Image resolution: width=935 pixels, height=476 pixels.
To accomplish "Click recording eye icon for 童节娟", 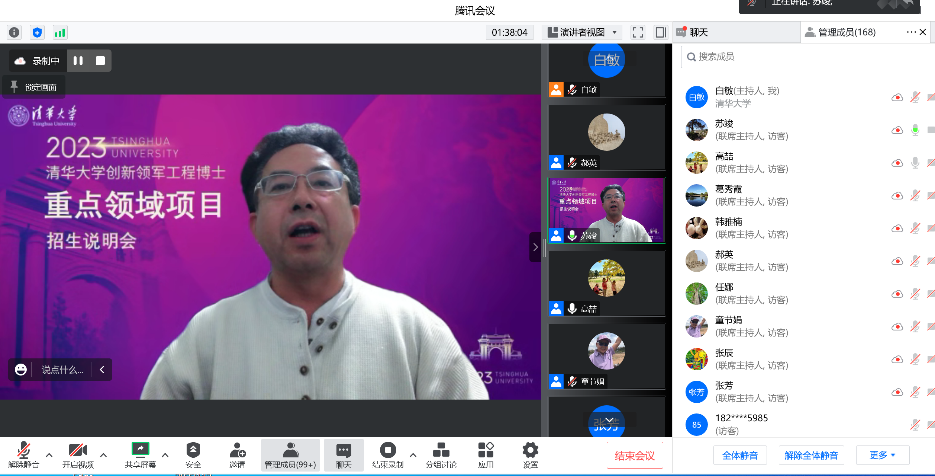I will (897, 327).
